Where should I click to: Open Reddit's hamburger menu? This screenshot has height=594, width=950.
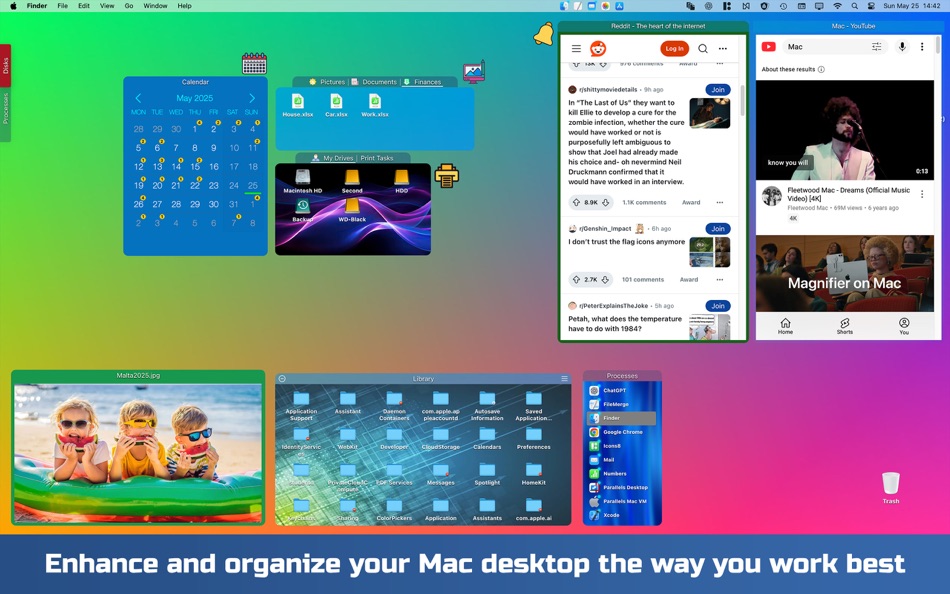point(577,48)
